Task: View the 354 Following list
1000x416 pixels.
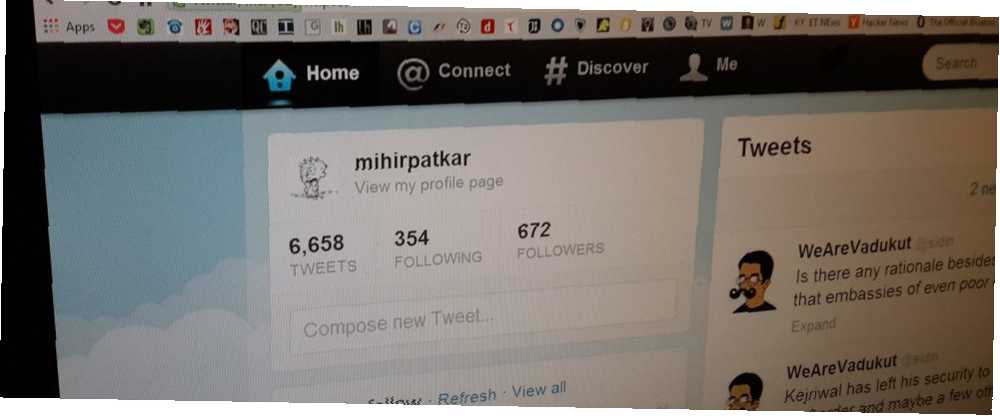Action: click(x=438, y=249)
